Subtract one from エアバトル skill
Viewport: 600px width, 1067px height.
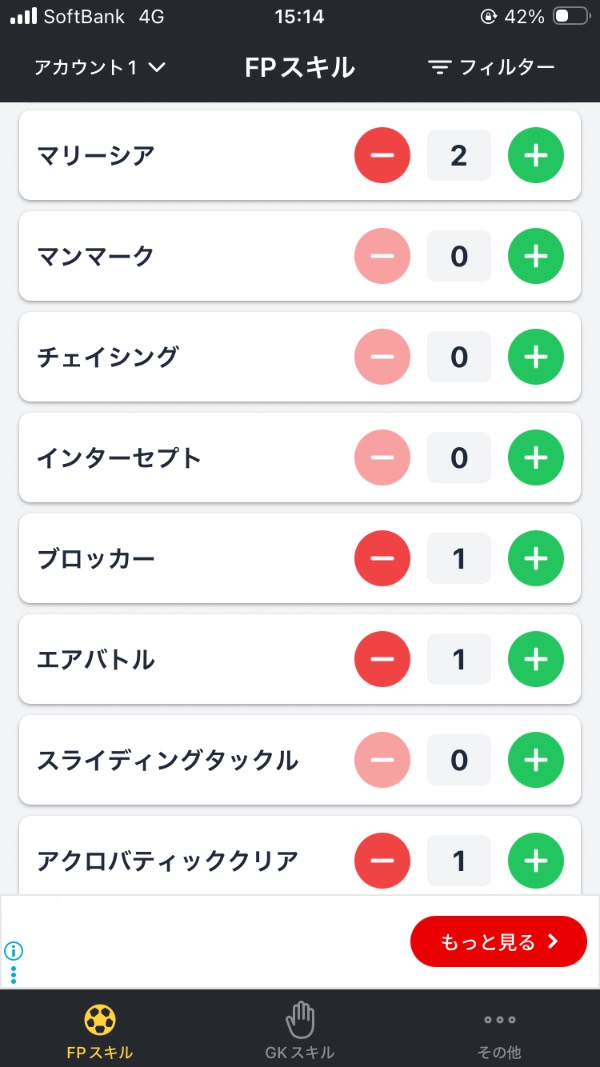pos(382,659)
